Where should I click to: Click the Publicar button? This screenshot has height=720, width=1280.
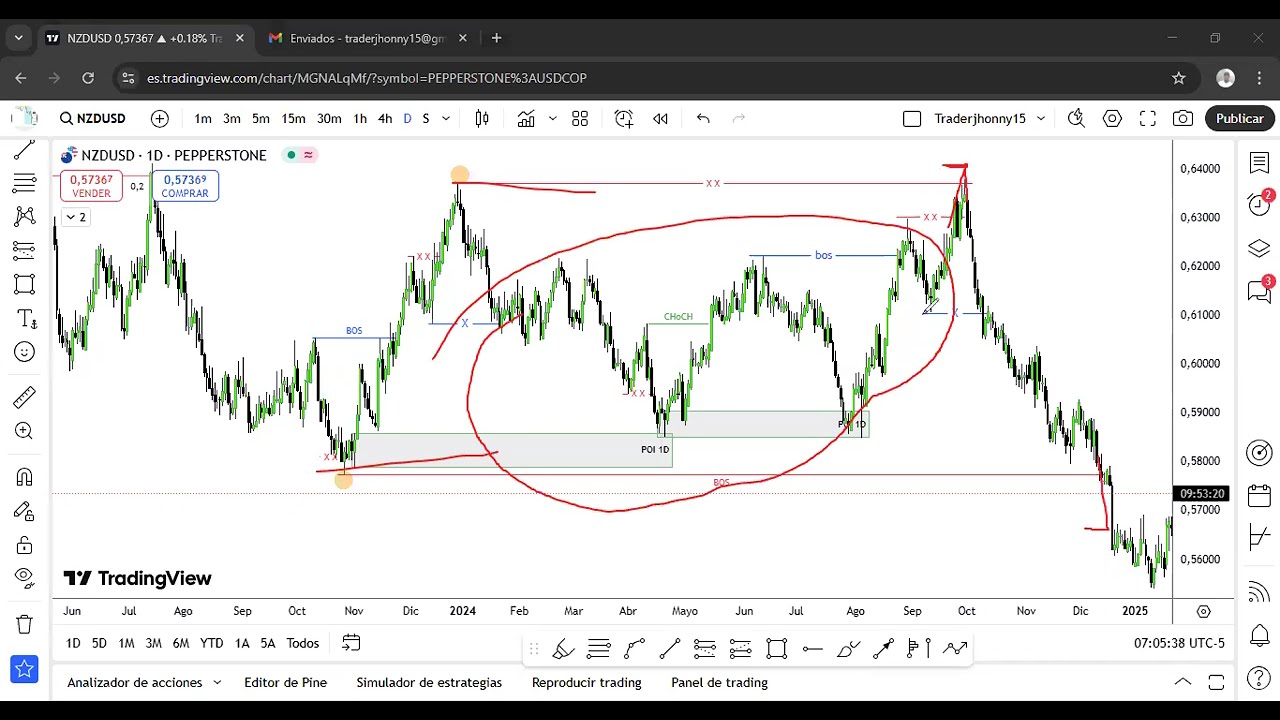pyautogui.click(x=1239, y=119)
